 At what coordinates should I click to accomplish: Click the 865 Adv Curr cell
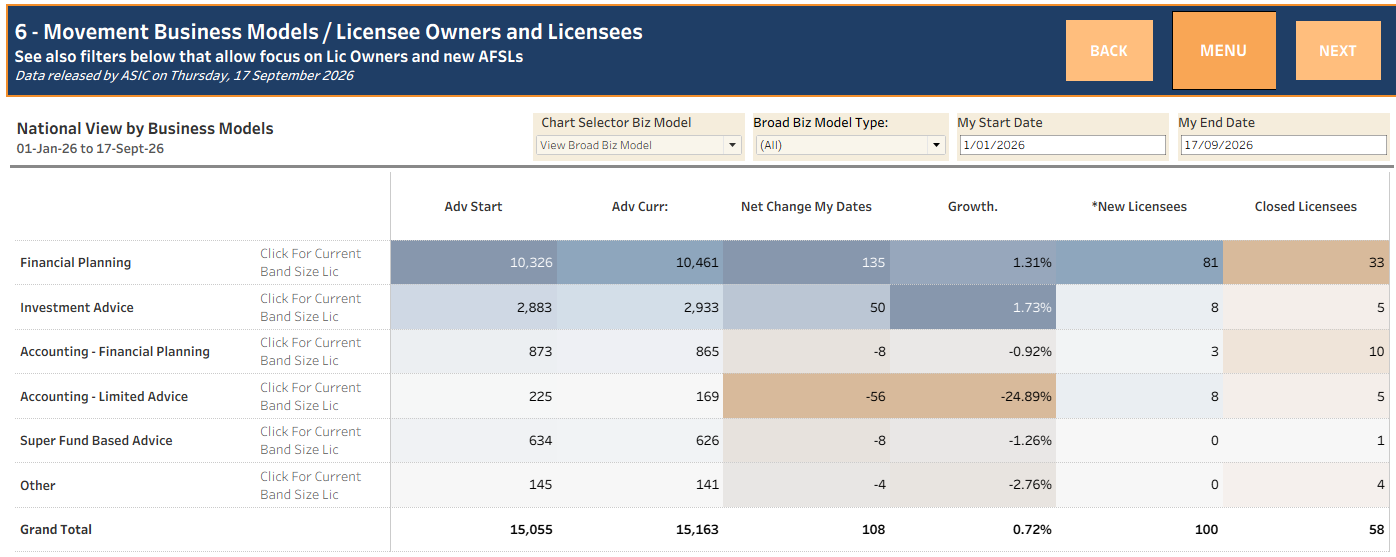[x=640, y=351]
